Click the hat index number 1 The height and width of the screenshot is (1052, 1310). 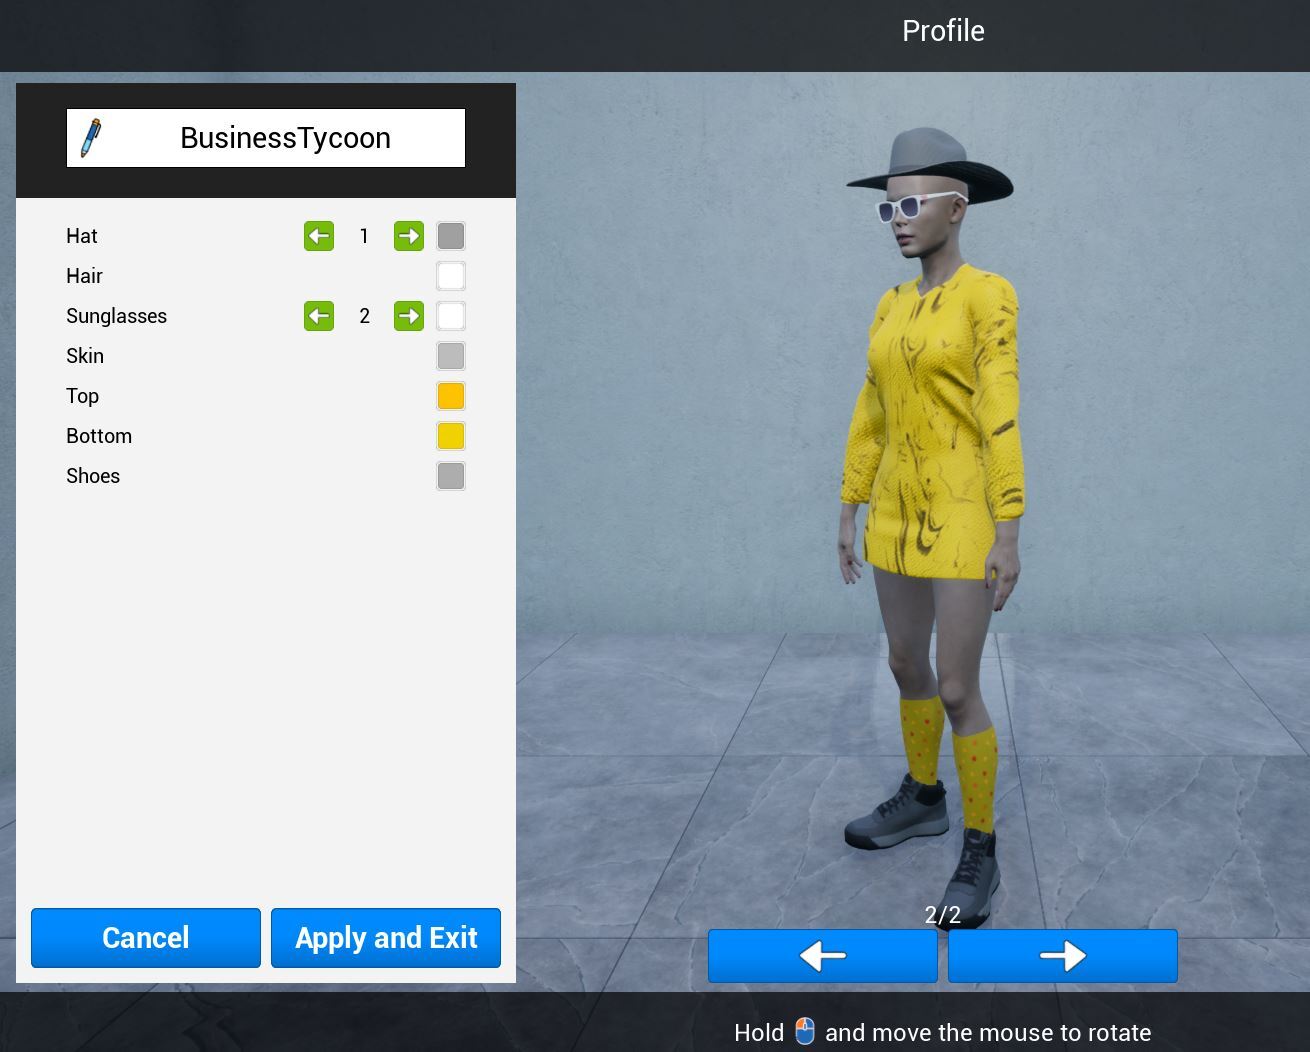tap(364, 236)
